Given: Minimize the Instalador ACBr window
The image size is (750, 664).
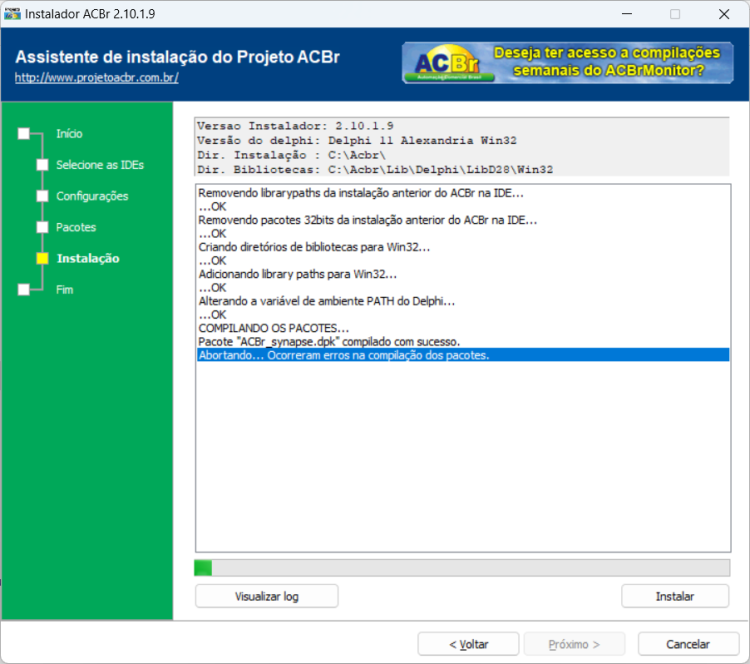Looking at the screenshot, I should click(x=627, y=14).
